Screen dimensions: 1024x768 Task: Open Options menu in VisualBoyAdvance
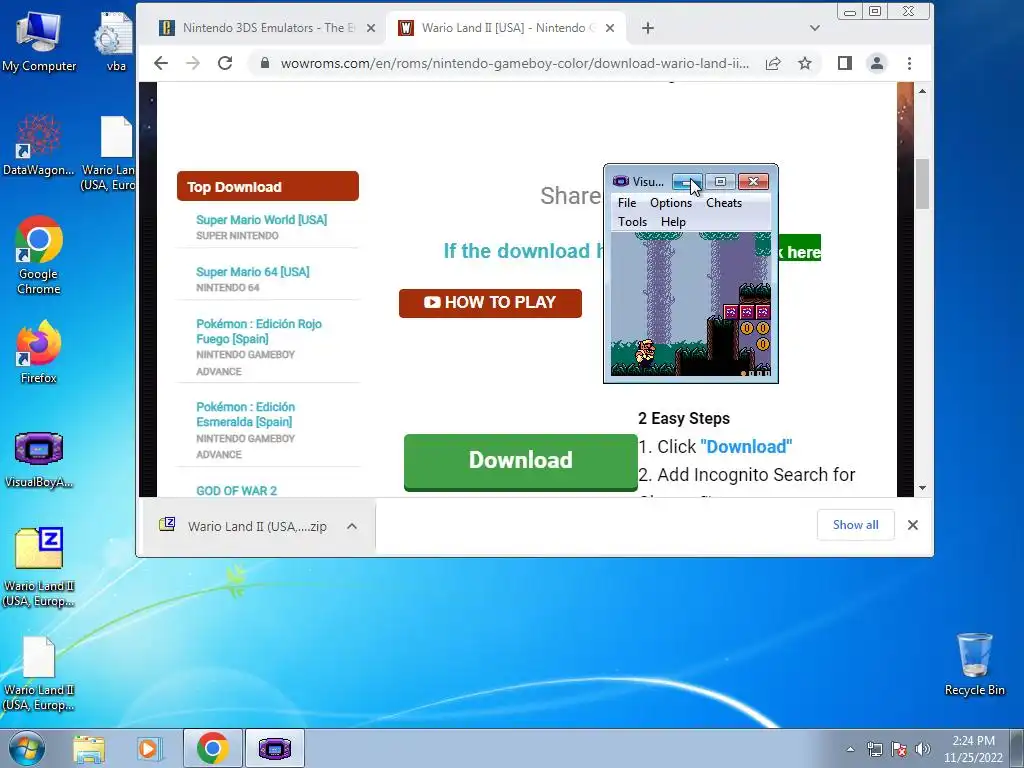(x=671, y=203)
